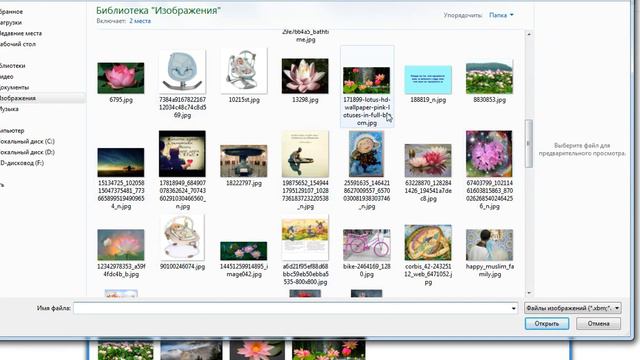Open the DVD-дисковод (F:) drive
Viewport: 640px width, 360px height.
[22, 163]
